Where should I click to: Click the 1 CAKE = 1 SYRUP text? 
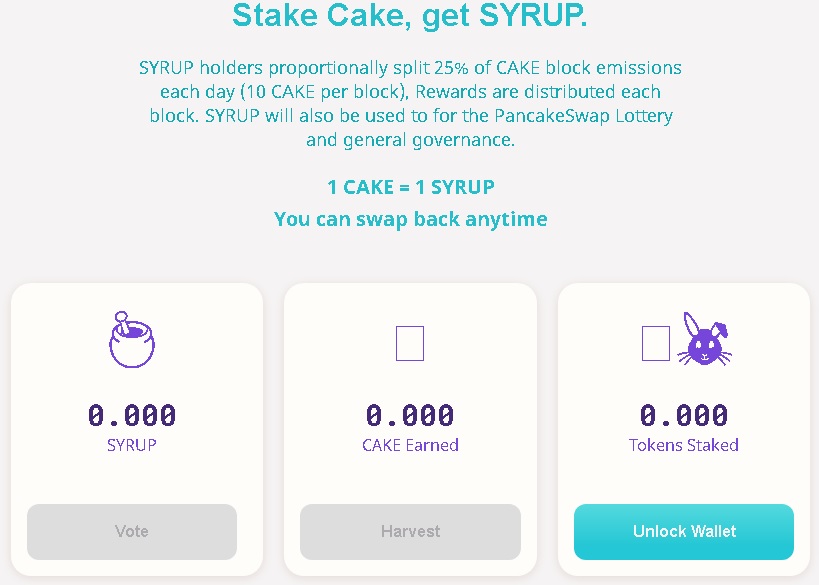tap(411, 187)
